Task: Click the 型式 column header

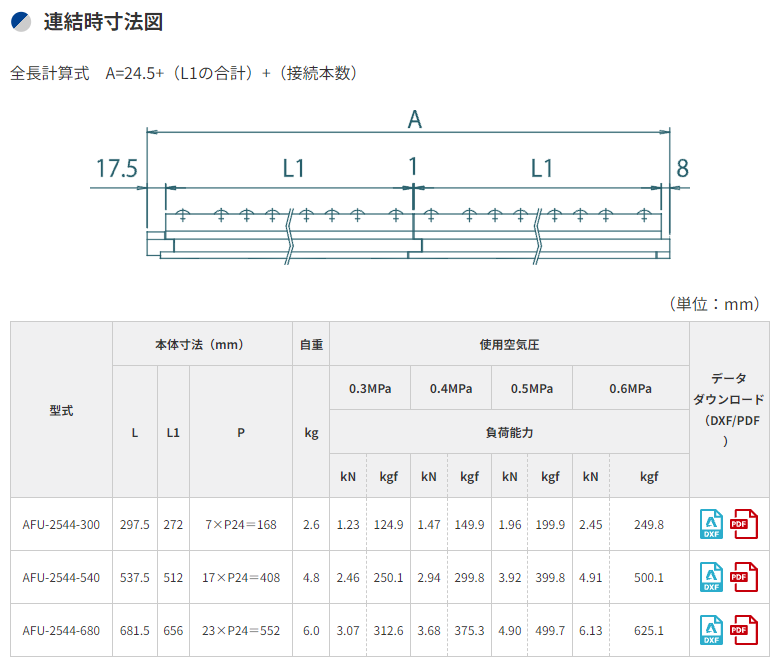Action: [x=61, y=410]
